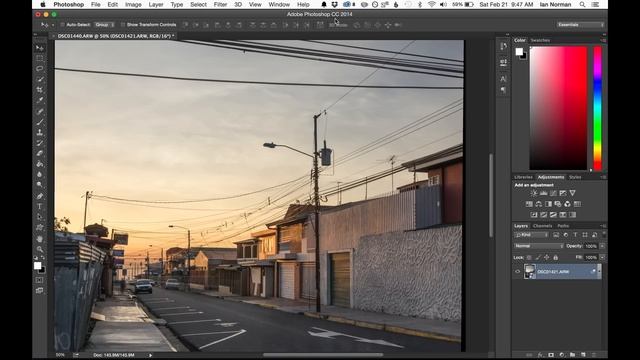Open the Filter menu

tap(220, 4)
